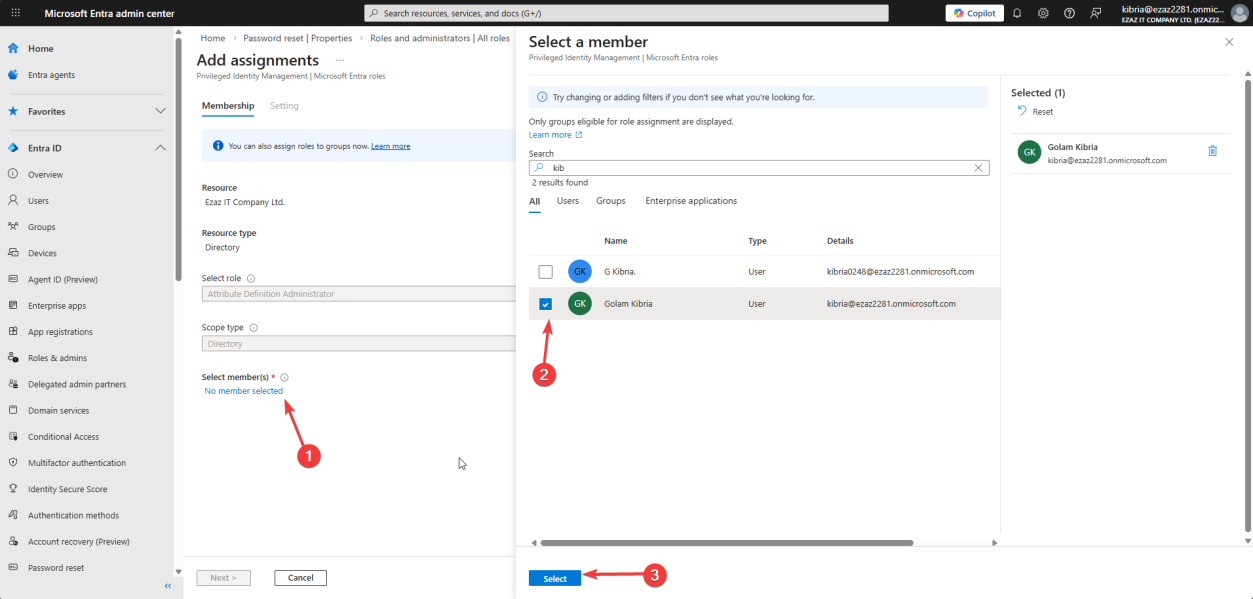
Task: Open Delegated admin partners
Action: pos(76,384)
